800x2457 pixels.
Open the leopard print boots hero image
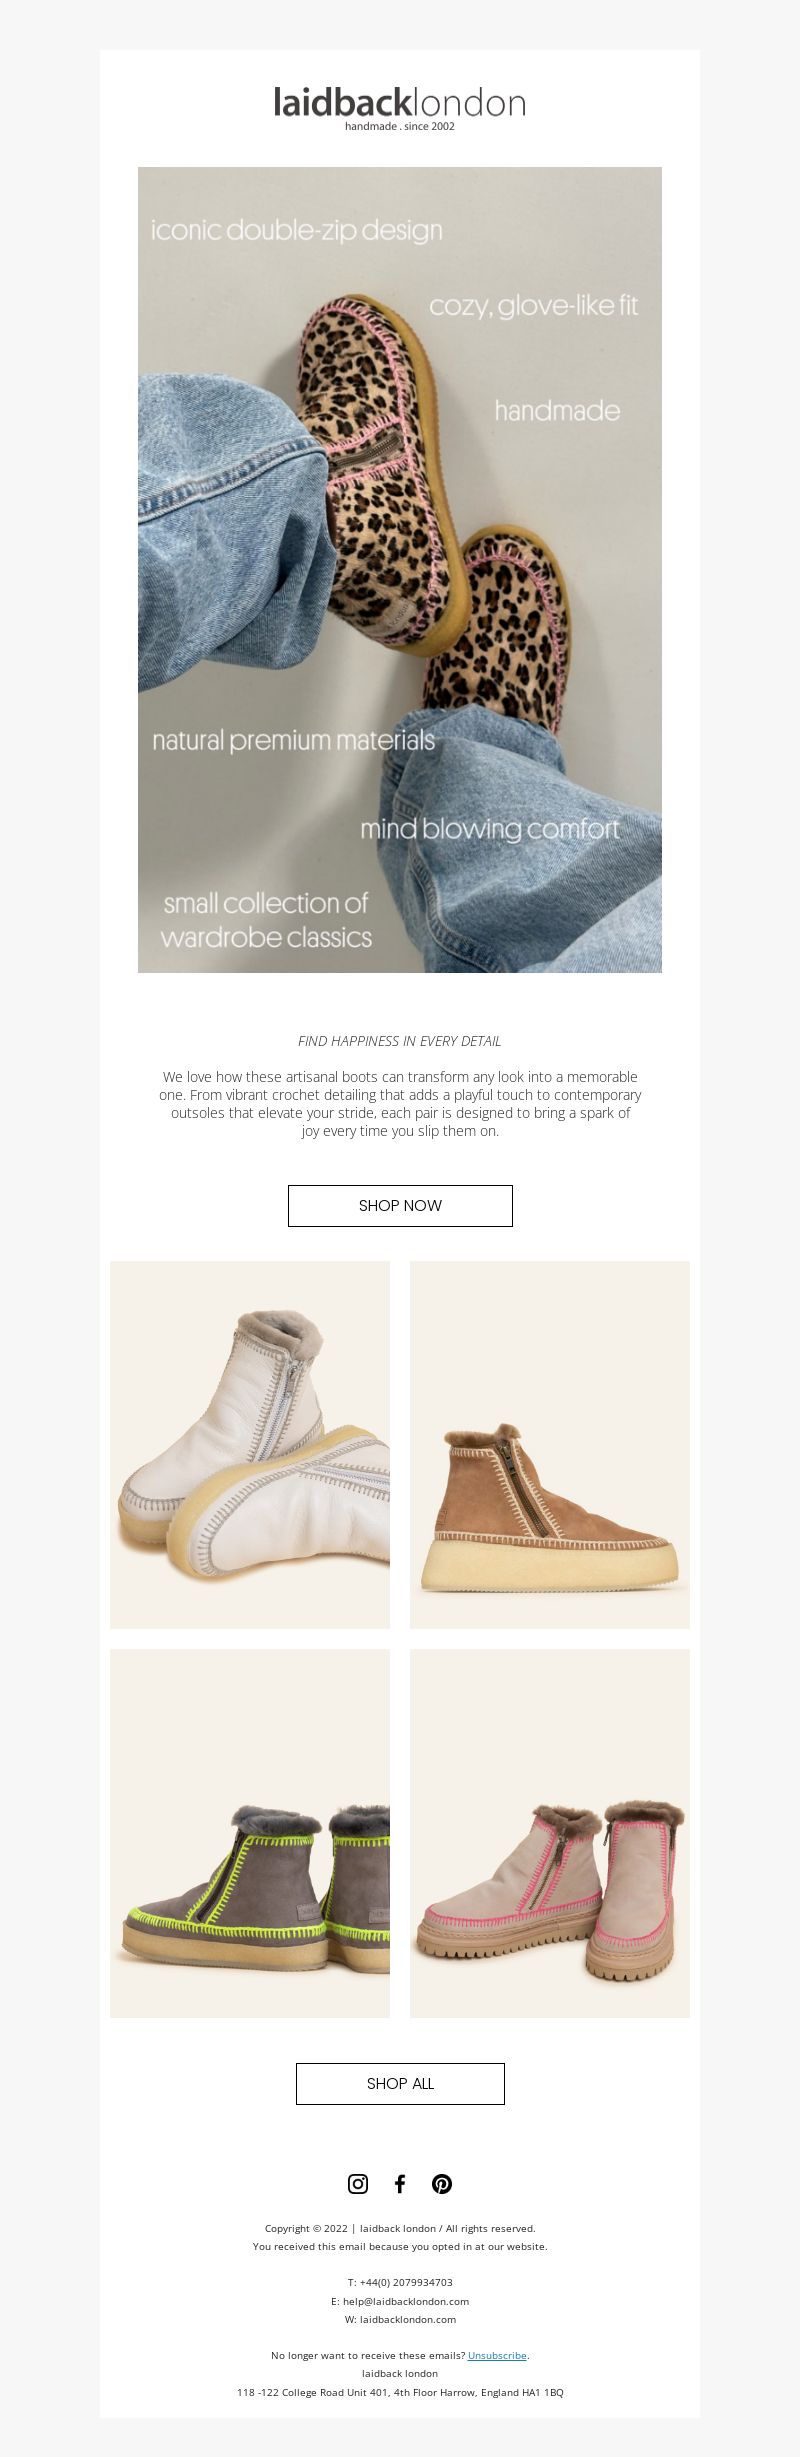[400, 570]
